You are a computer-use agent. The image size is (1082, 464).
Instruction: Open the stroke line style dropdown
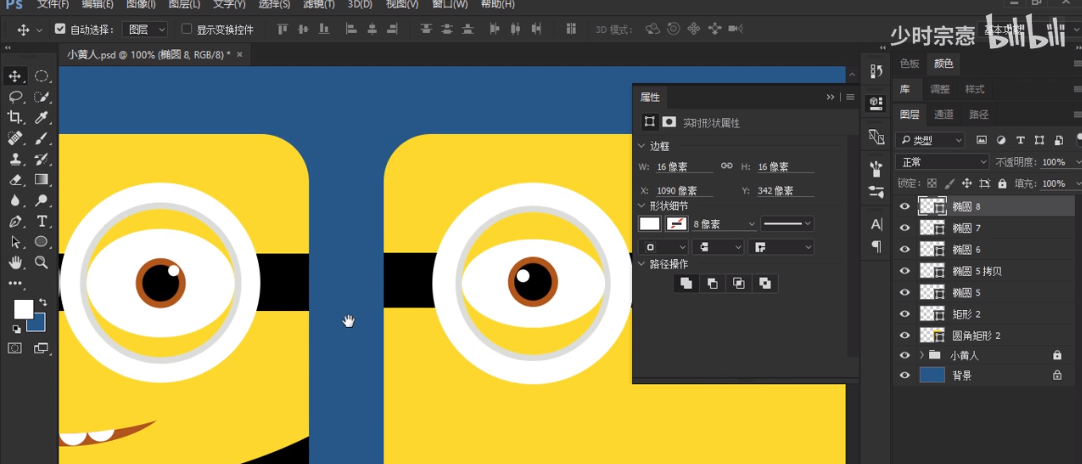pyautogui.click(x=787, y=224)
